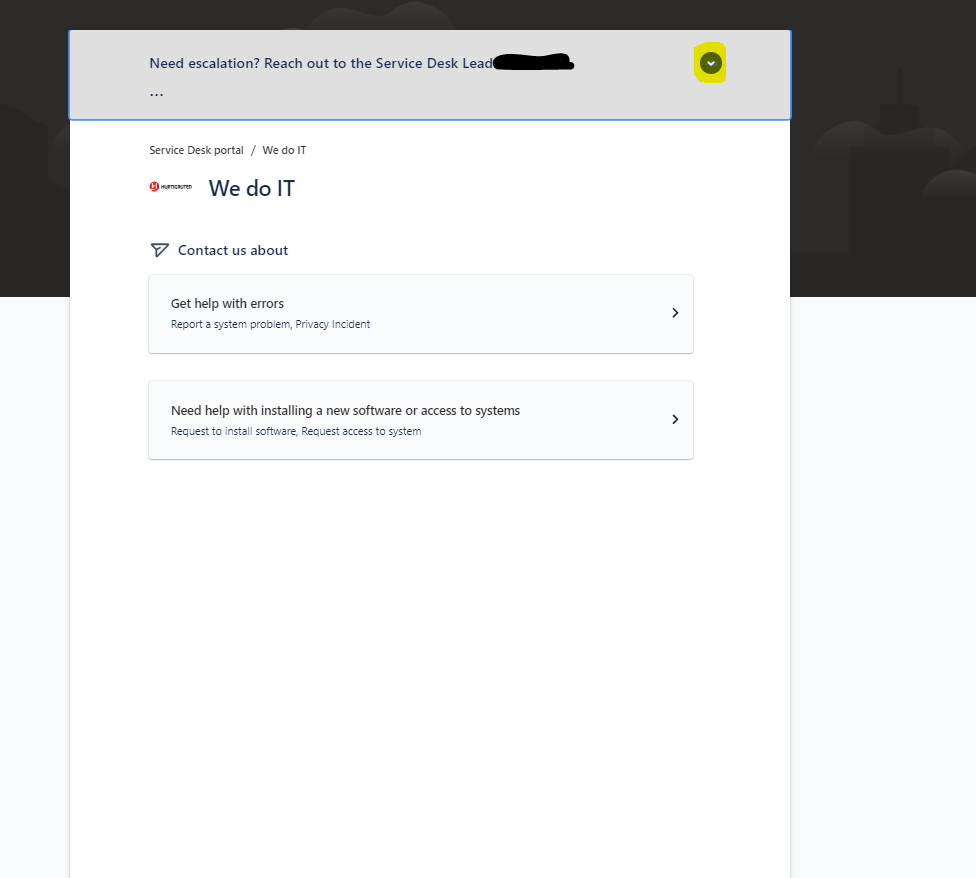Screen dimensions: 976x878
Task: Open Get help with errors card
Action: [x=421, y=314]
